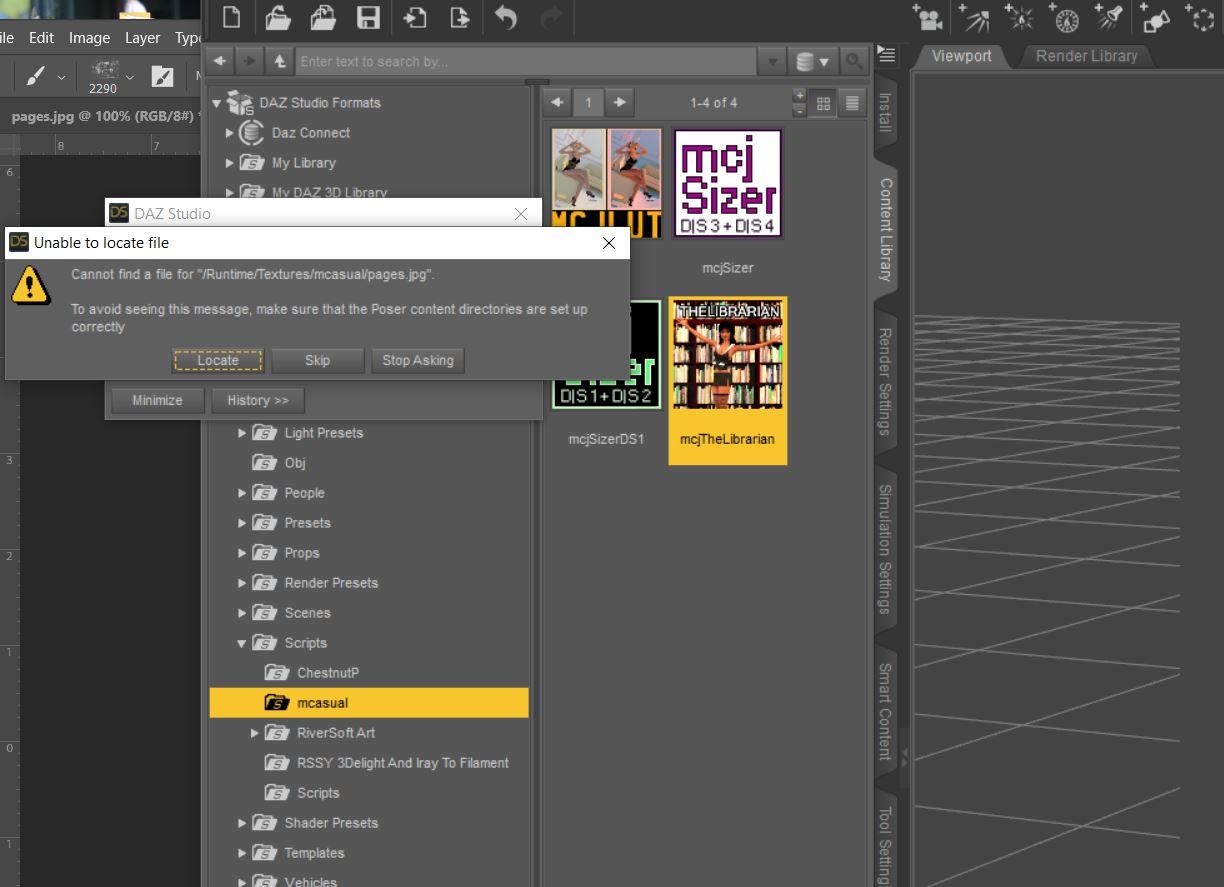Create a new distant light
The image size is (1224, 887).
point(974,18)
